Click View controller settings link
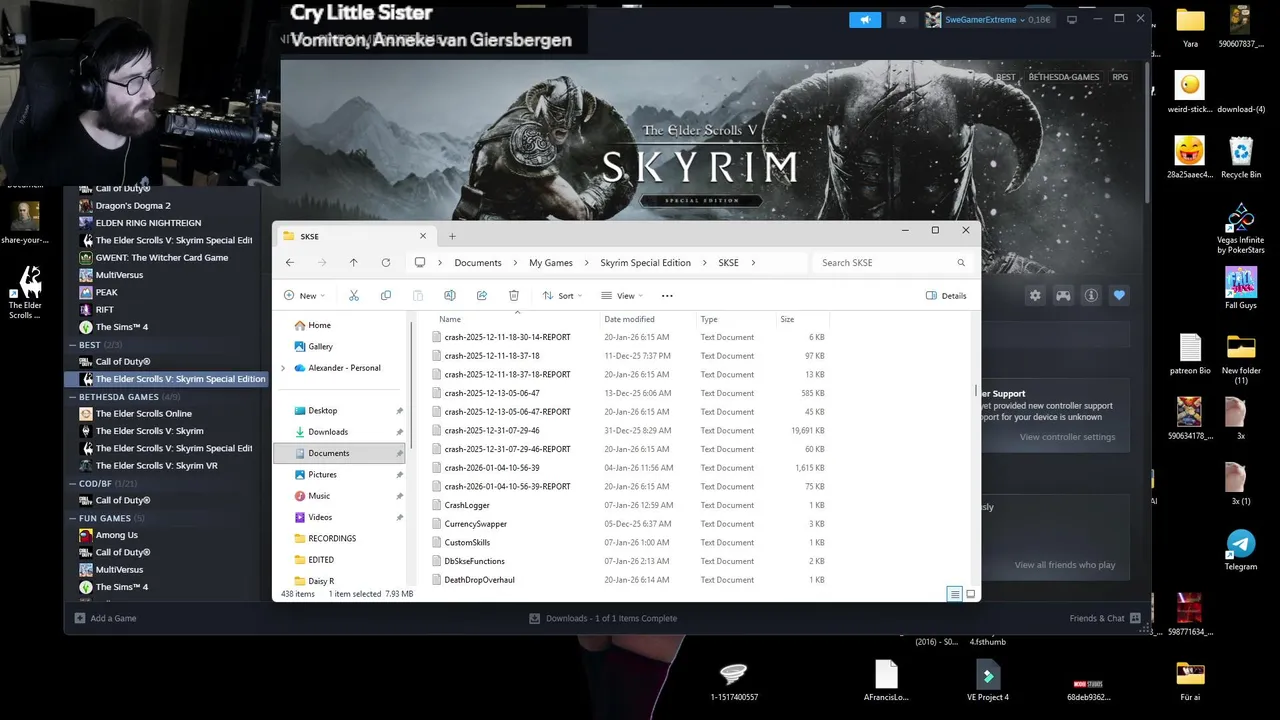The height and width of the screenshot is (720, 1280). 1067,437
